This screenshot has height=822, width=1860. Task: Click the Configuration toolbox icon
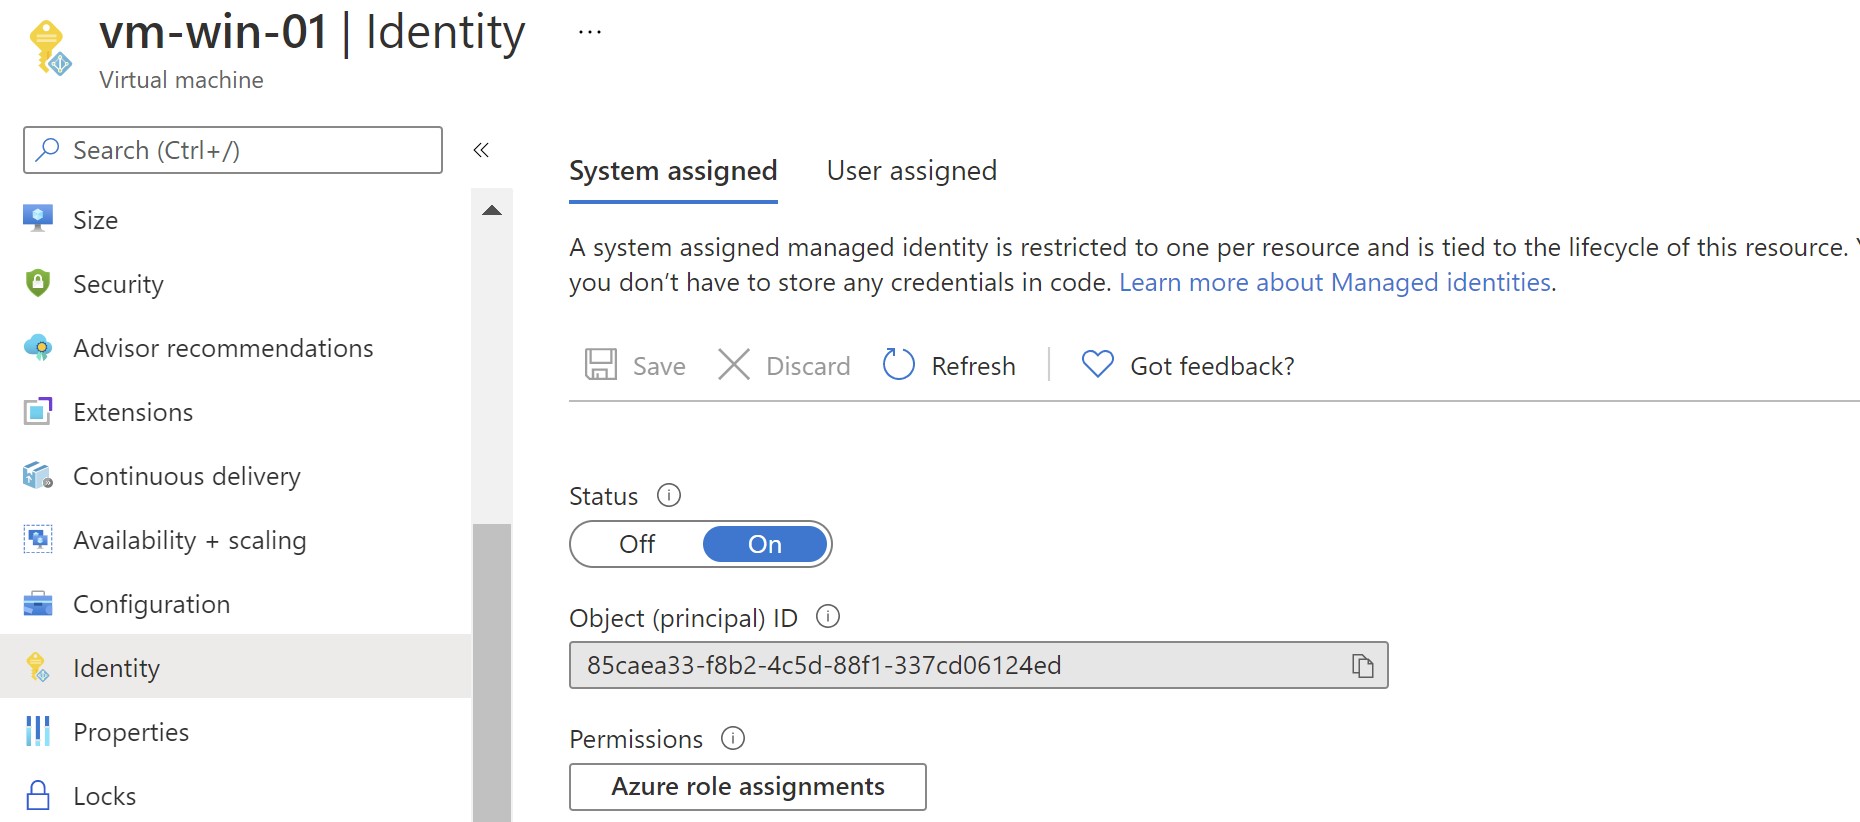38,603
